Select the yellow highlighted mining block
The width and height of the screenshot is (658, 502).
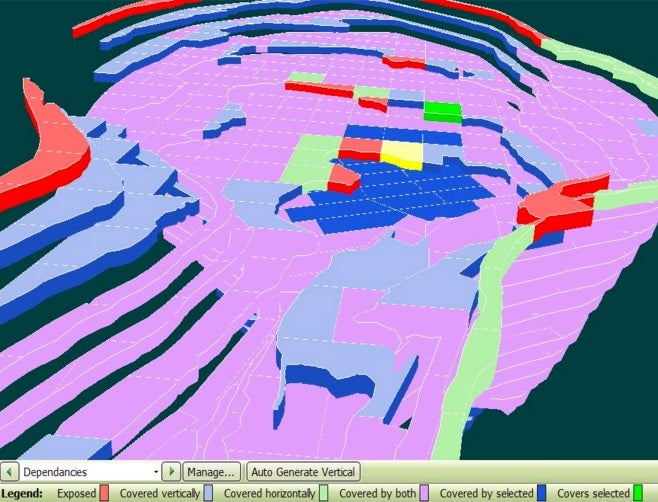click(402, 154)
